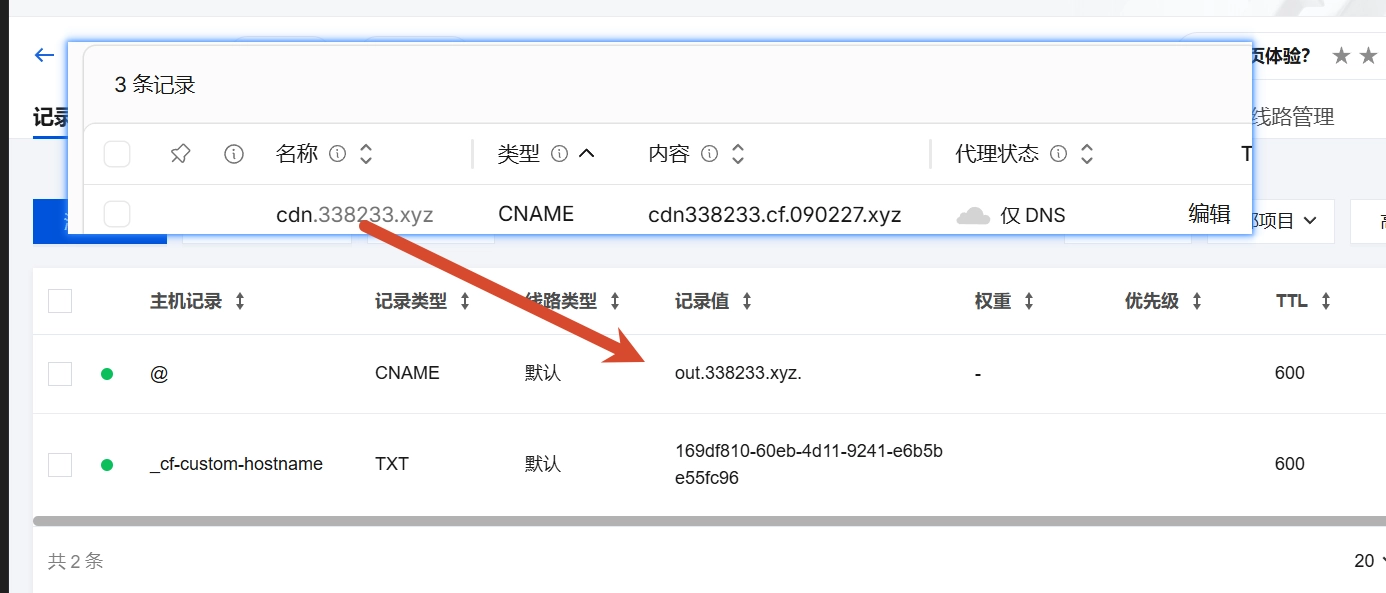Click cdn.338233.xyz name cell
This screenshot has height=593, width=1386.
355,214
